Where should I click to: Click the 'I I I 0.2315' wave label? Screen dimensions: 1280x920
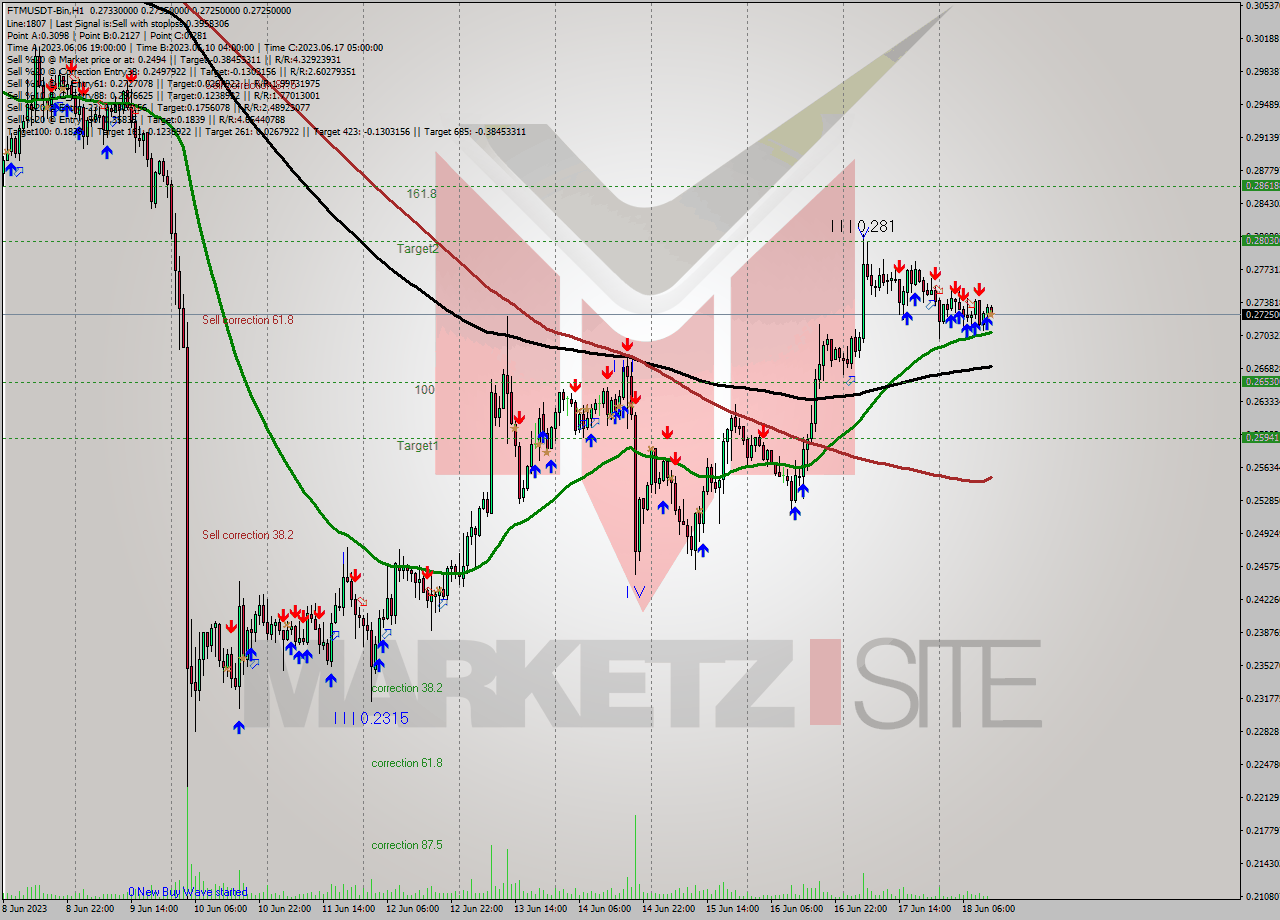pyautogui.click(x=371, y=718)
